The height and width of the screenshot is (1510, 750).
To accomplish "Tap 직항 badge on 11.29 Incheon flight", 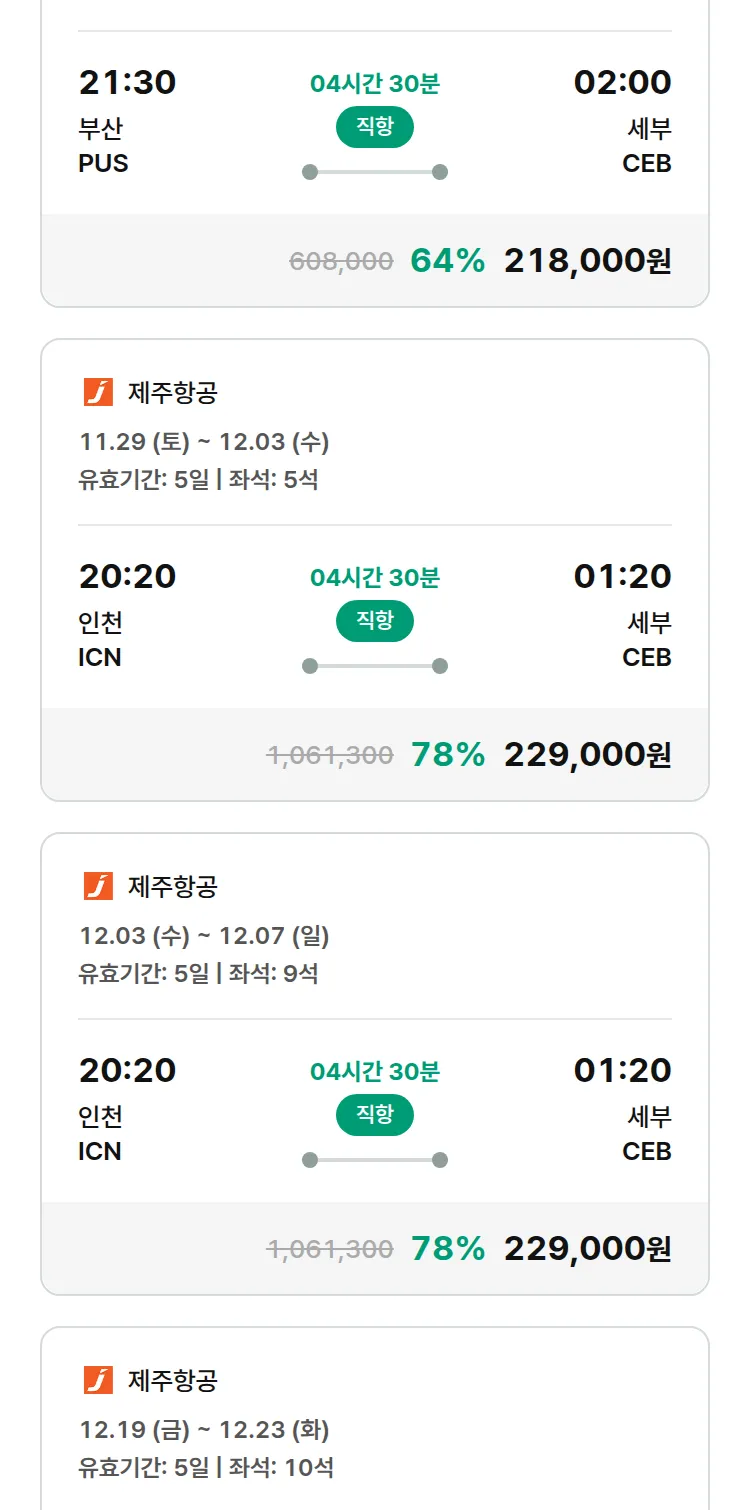I will point(374,621).
